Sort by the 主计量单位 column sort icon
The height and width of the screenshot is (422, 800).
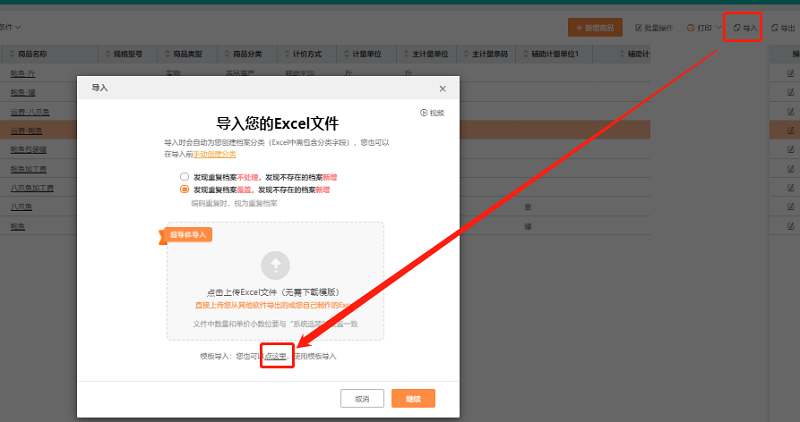point(406,54)
